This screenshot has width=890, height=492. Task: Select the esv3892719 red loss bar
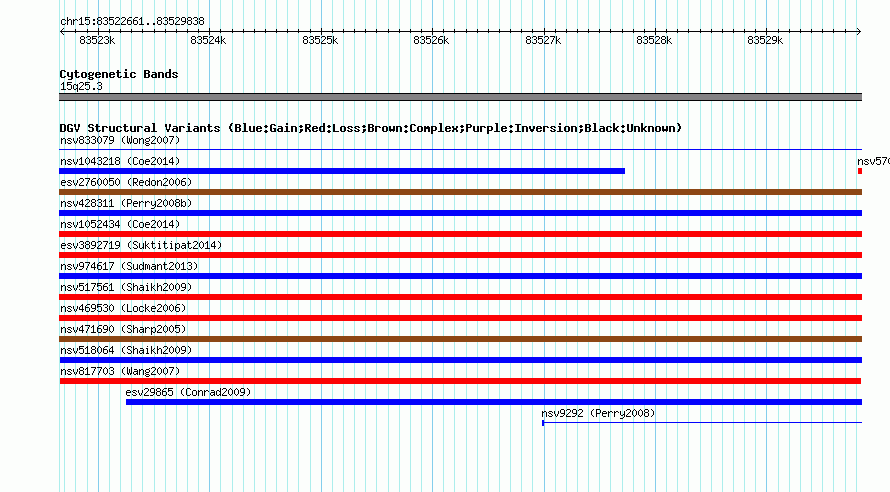click(x=460, y=255)
